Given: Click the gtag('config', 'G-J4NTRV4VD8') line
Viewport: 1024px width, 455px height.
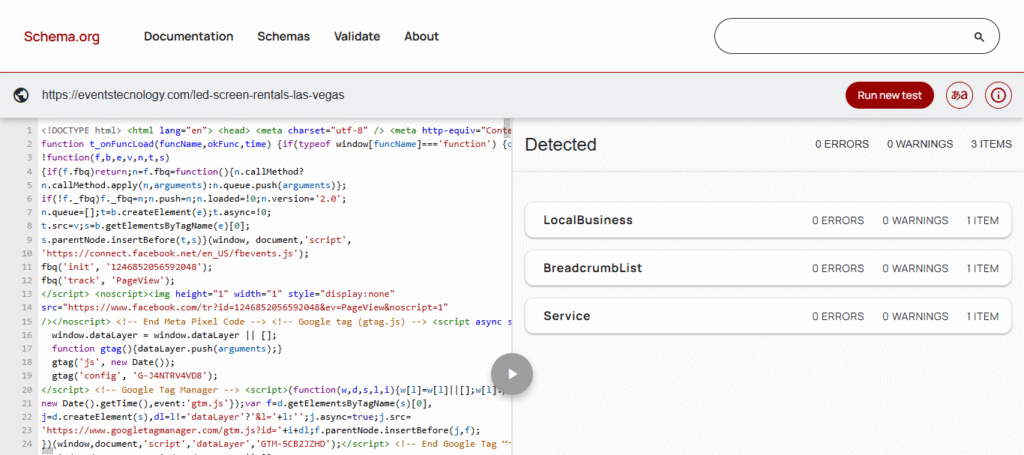Looking at the screenshot, I should point(134,376).
